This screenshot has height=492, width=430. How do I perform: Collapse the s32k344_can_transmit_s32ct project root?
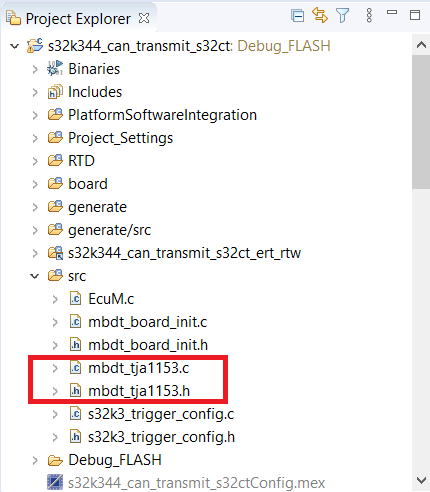coord(15,46)
